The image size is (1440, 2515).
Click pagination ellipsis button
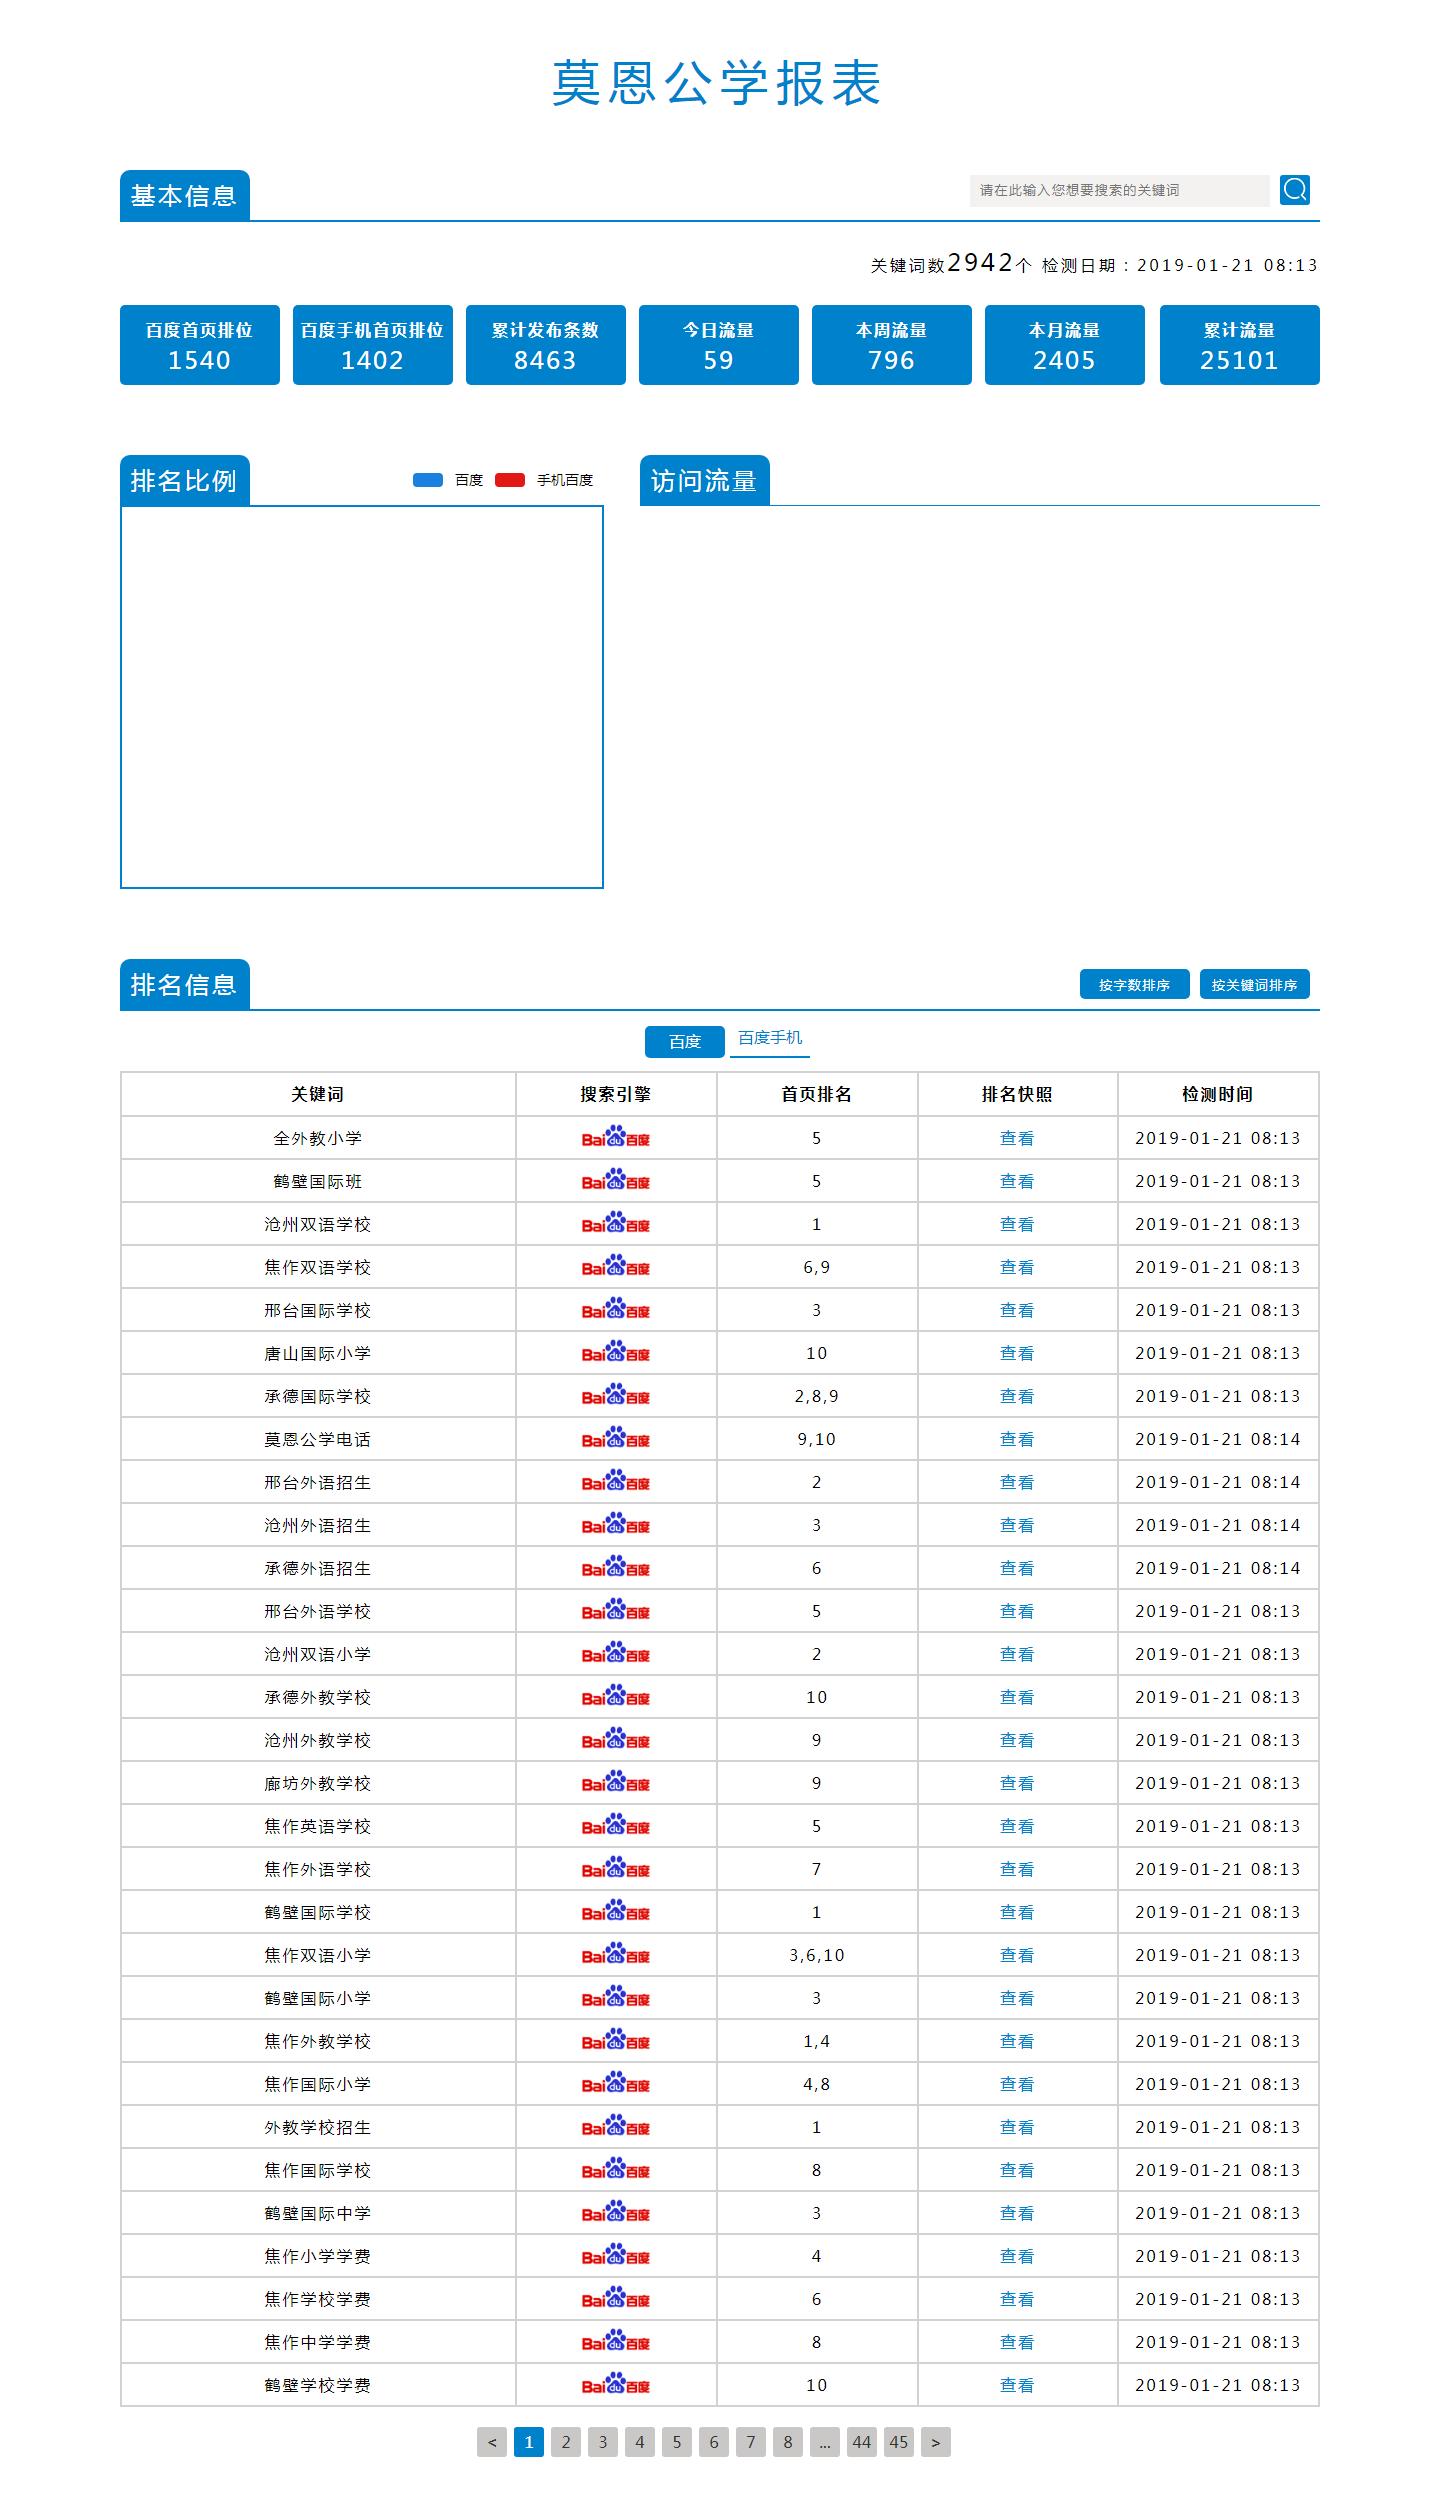(x=825, y=2442)
